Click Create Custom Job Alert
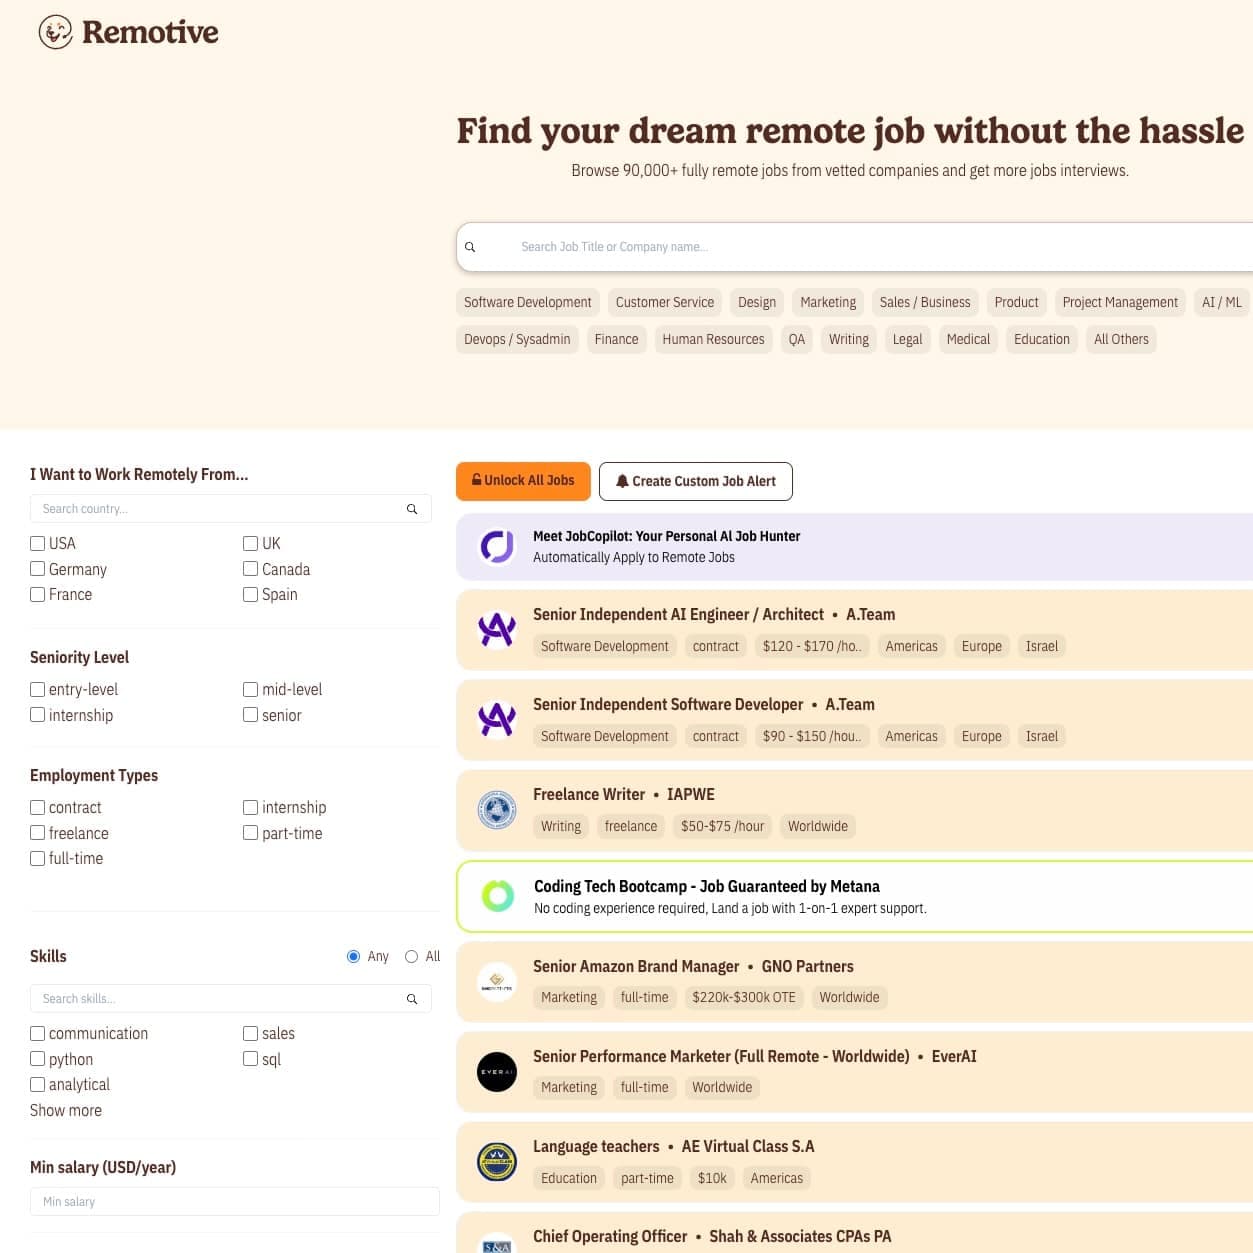 (x=696, y=481)
